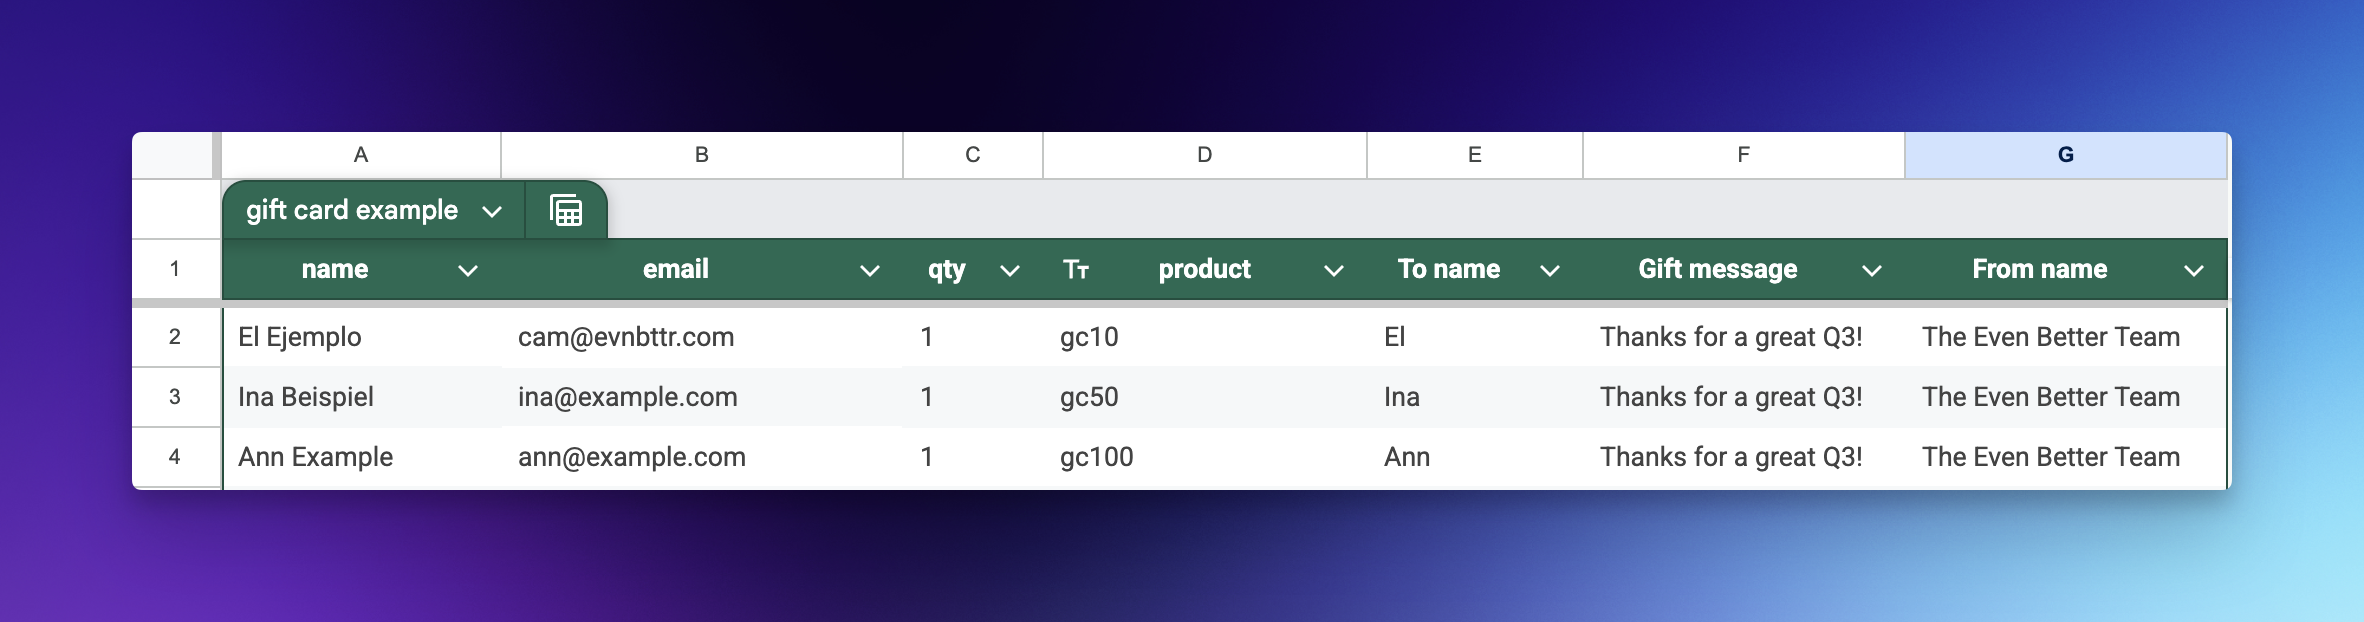
Task: Select column A header
Action: coord(361,155)
